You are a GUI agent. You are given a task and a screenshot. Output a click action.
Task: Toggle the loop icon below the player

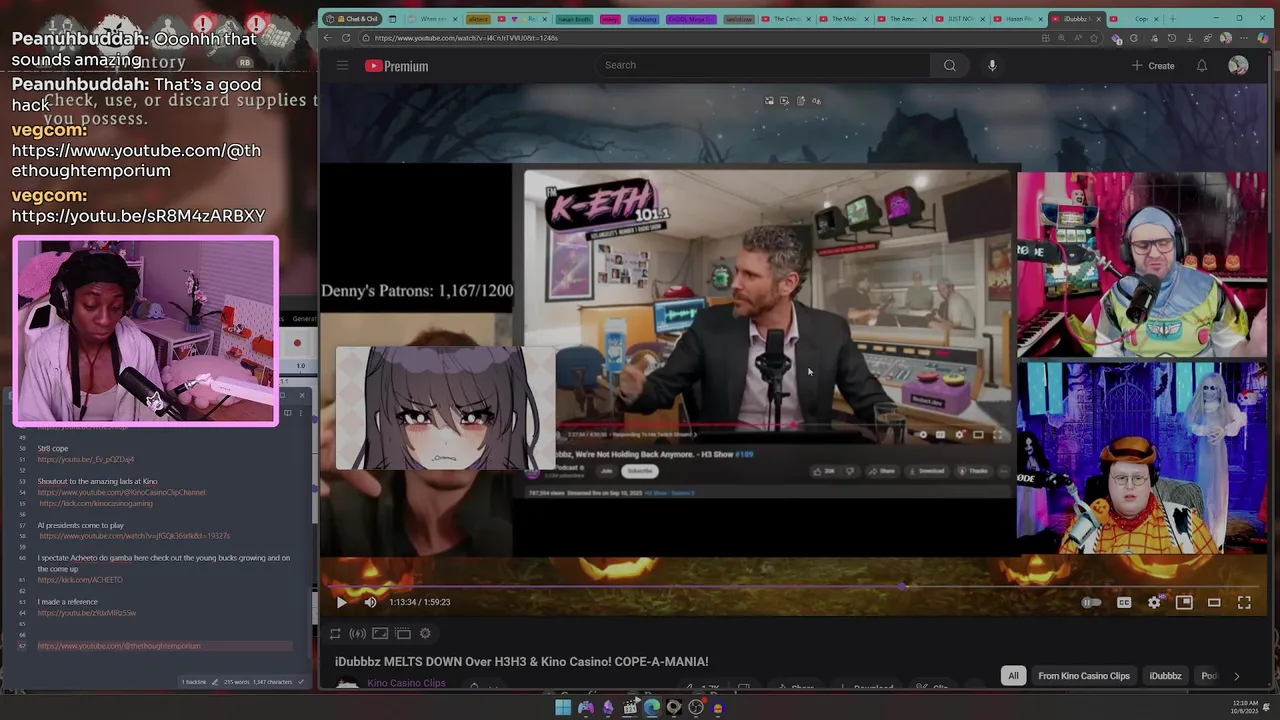(335, 633)
